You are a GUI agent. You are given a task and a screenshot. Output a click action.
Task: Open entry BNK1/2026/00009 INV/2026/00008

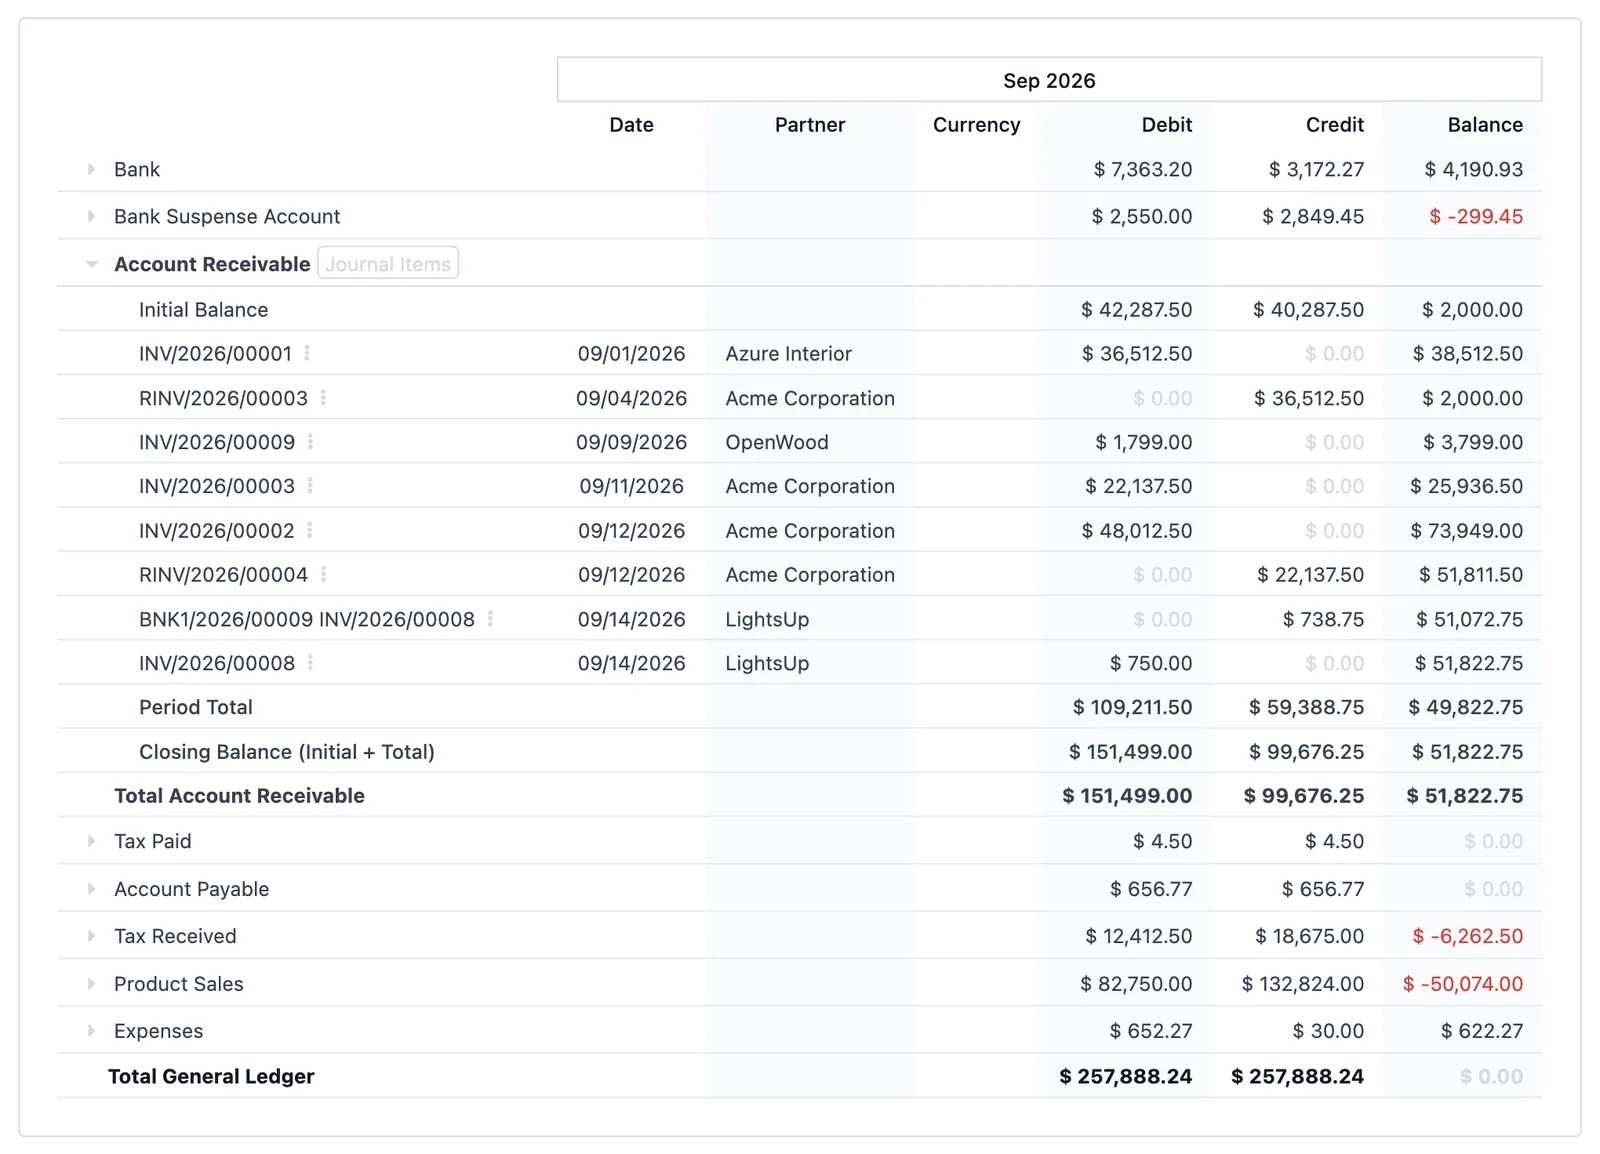(x=307, y=619)
